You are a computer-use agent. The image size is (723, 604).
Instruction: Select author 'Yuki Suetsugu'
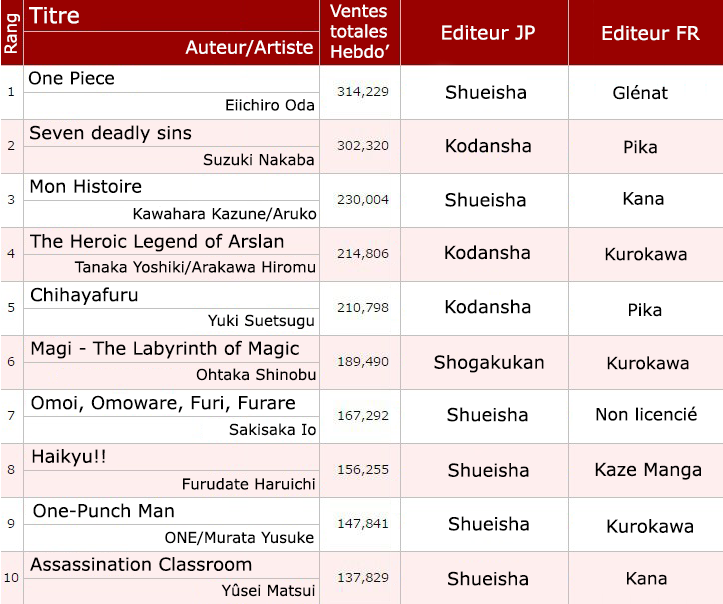click(261, 321)
